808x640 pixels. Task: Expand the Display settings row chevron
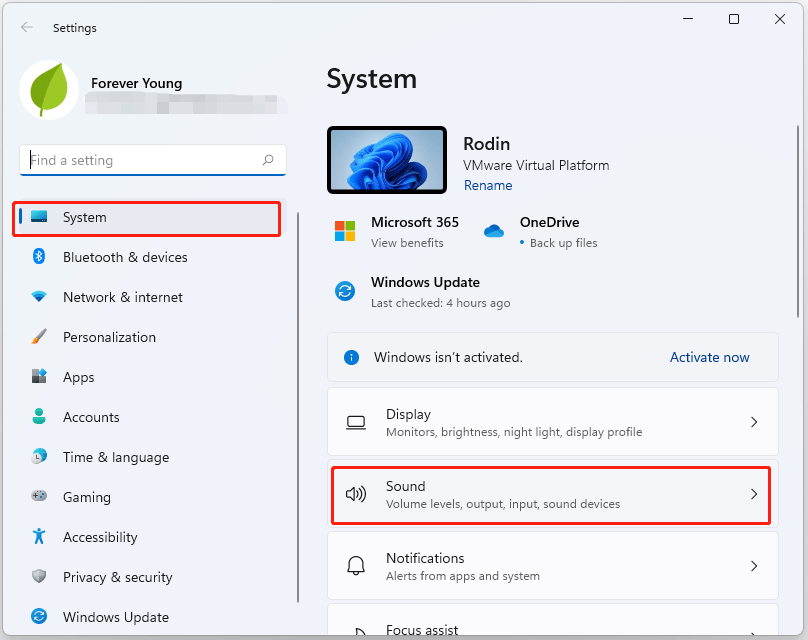click(x=754, y=422)
